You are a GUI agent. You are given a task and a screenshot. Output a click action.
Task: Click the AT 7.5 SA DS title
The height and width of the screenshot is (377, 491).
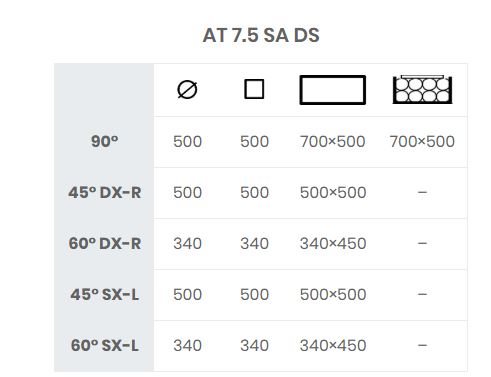tap(261, 35)
